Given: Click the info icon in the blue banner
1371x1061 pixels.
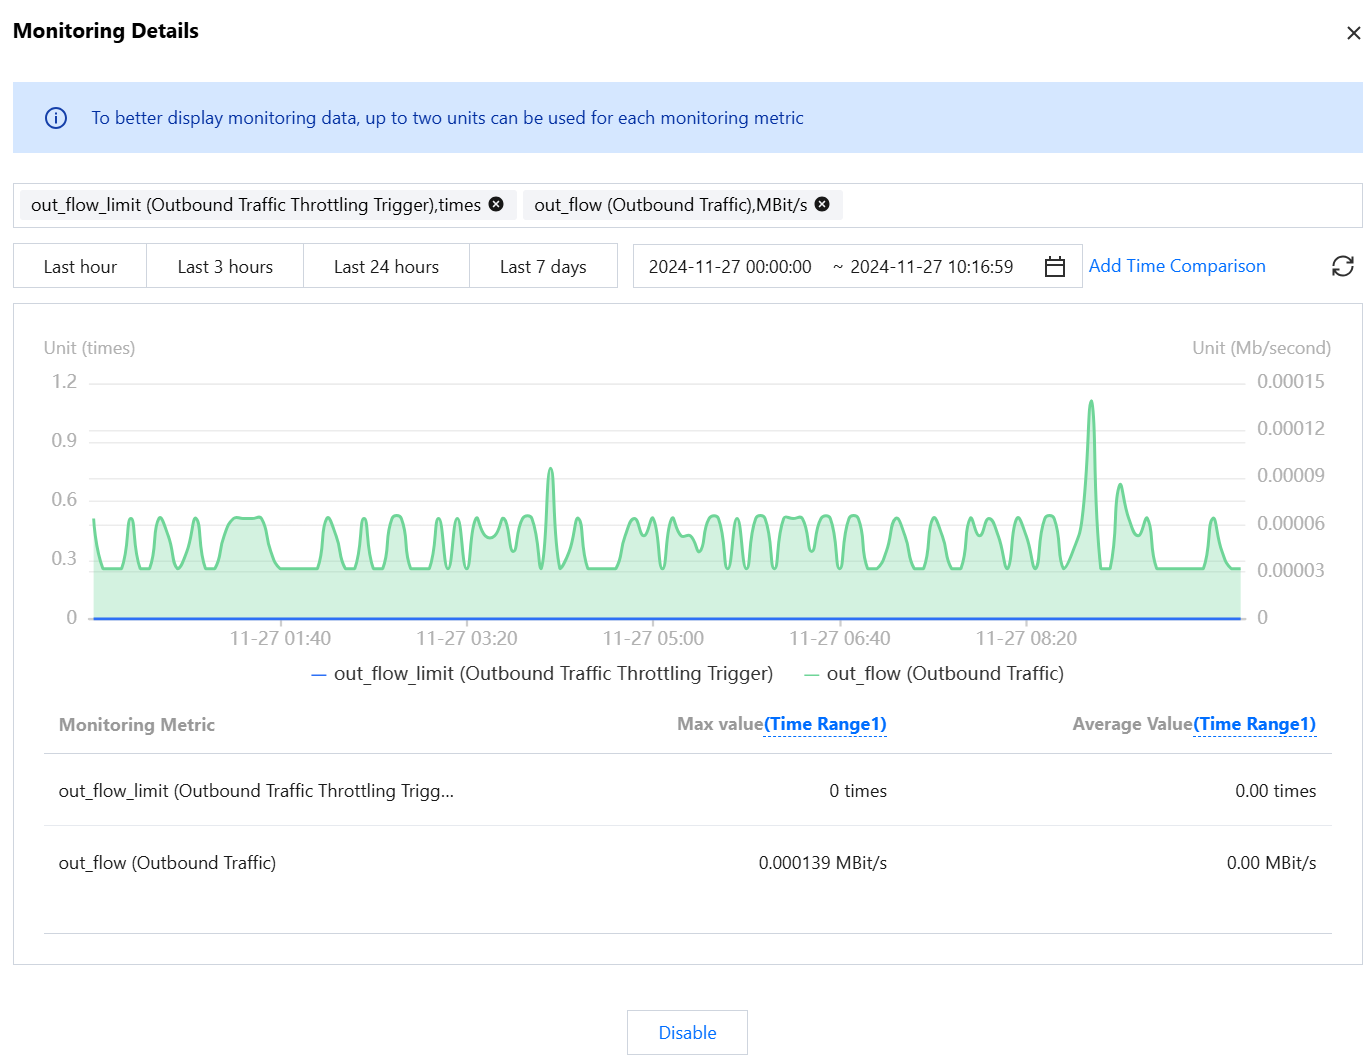Looking at the screenshot, I should pos(56,118).
